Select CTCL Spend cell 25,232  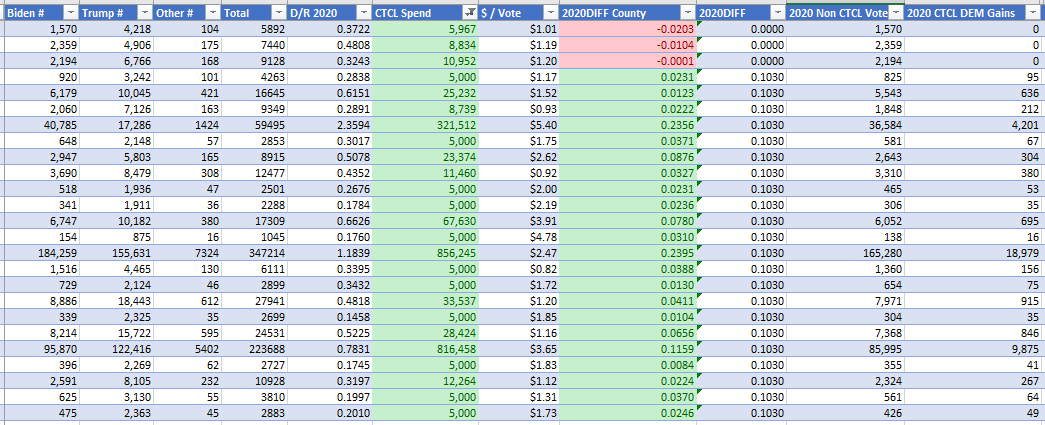[425, 93]
